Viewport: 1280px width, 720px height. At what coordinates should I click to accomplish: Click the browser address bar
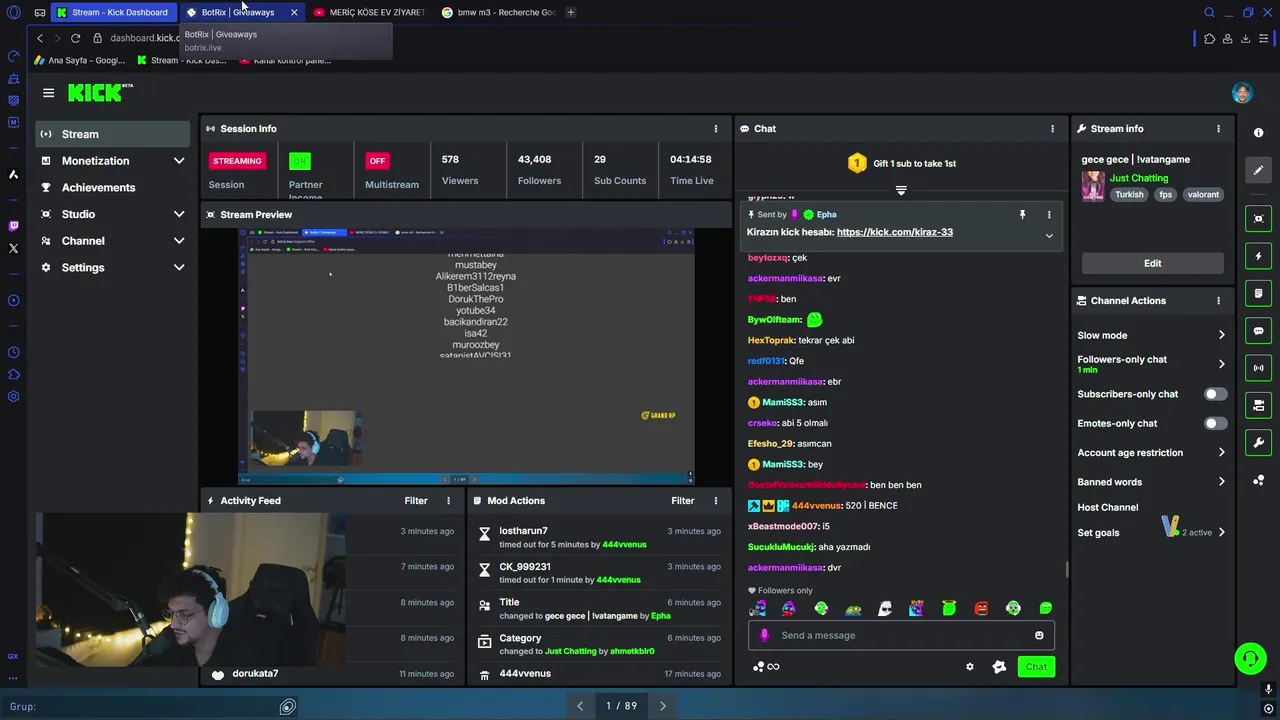[x=145, y=38]
